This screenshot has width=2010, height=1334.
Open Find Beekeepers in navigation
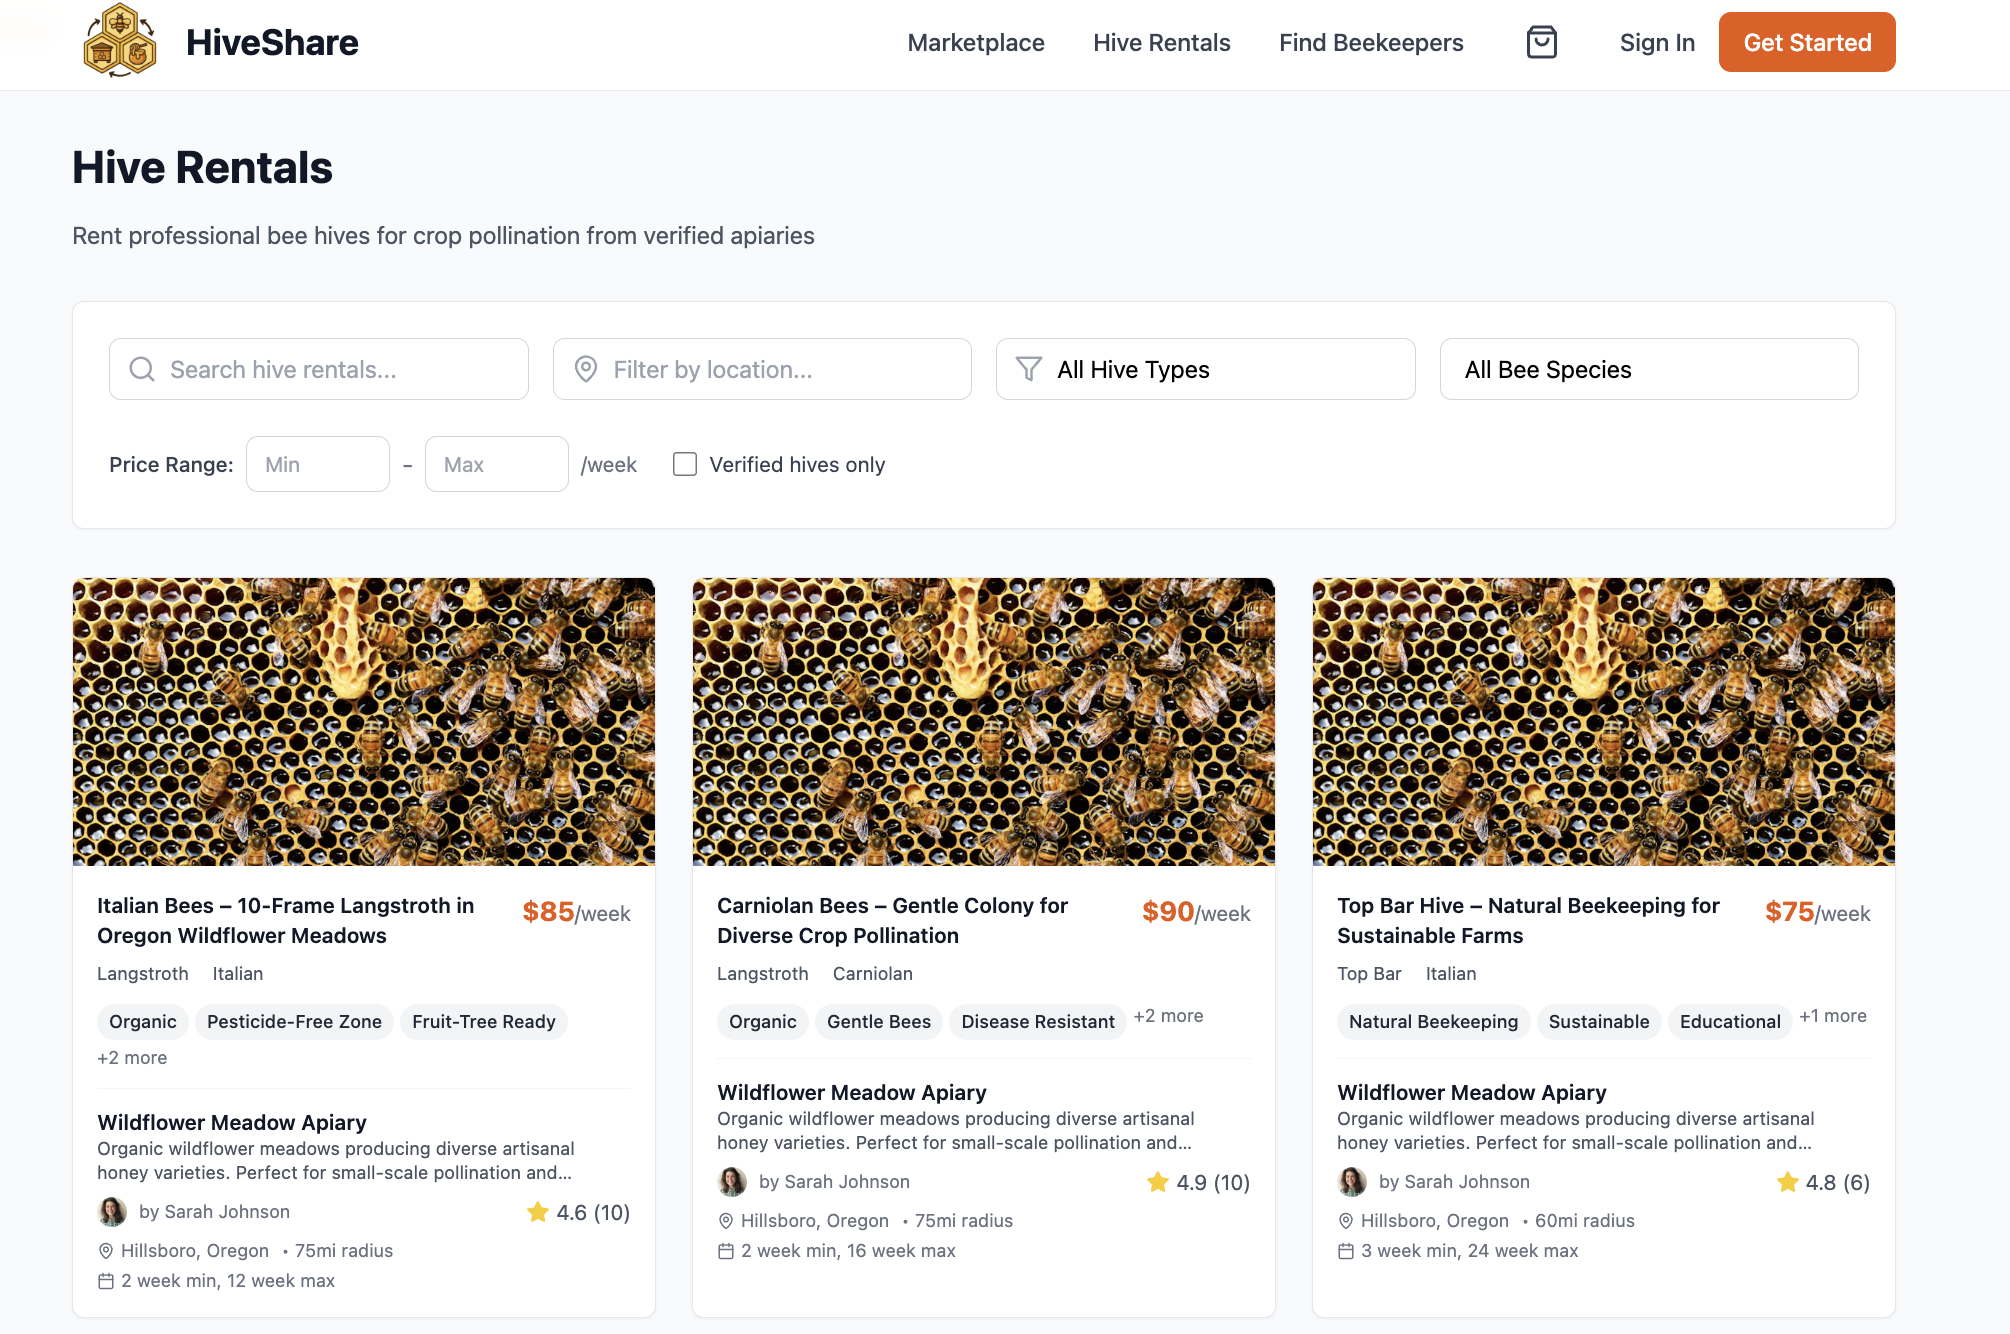(x=1370, y=43)
